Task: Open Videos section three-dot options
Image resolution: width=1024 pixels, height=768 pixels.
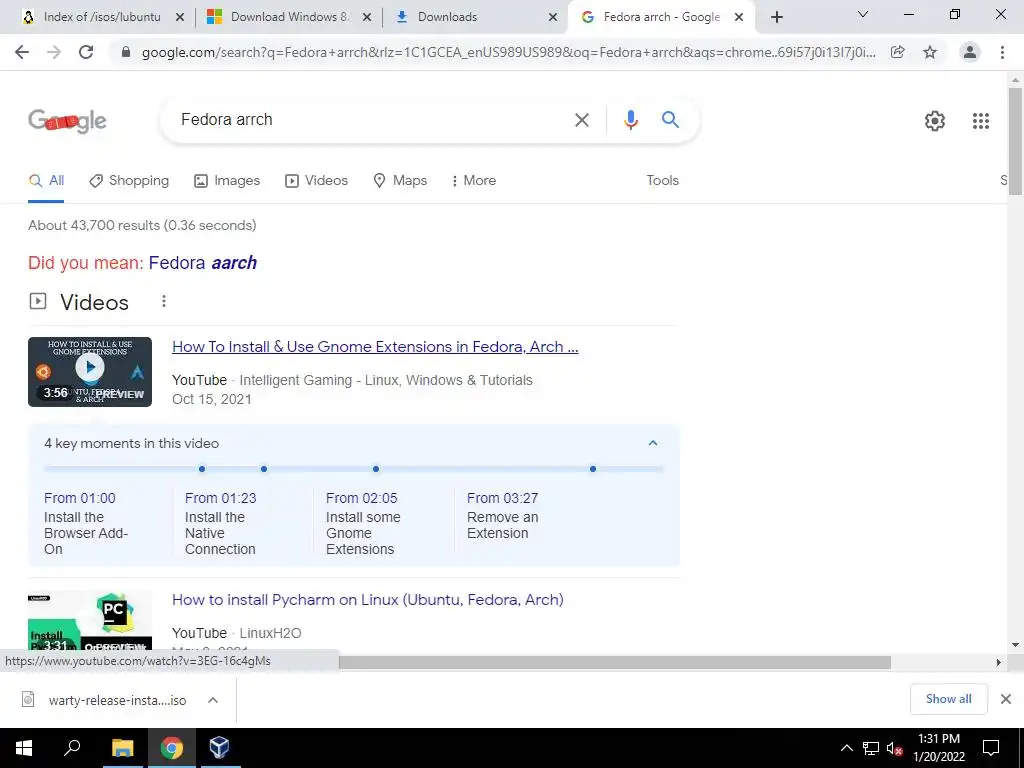Action: (164, 301)
